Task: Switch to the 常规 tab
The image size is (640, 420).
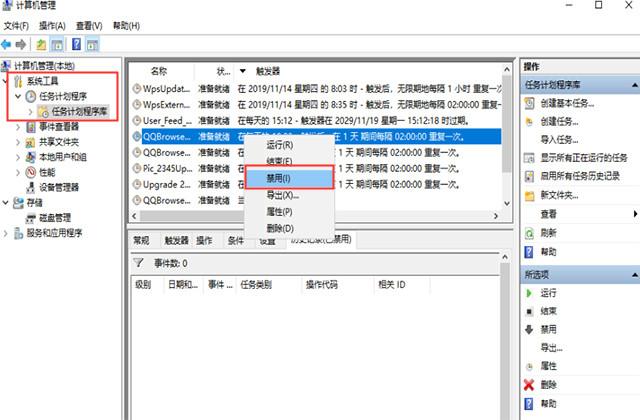Action: 141,240
